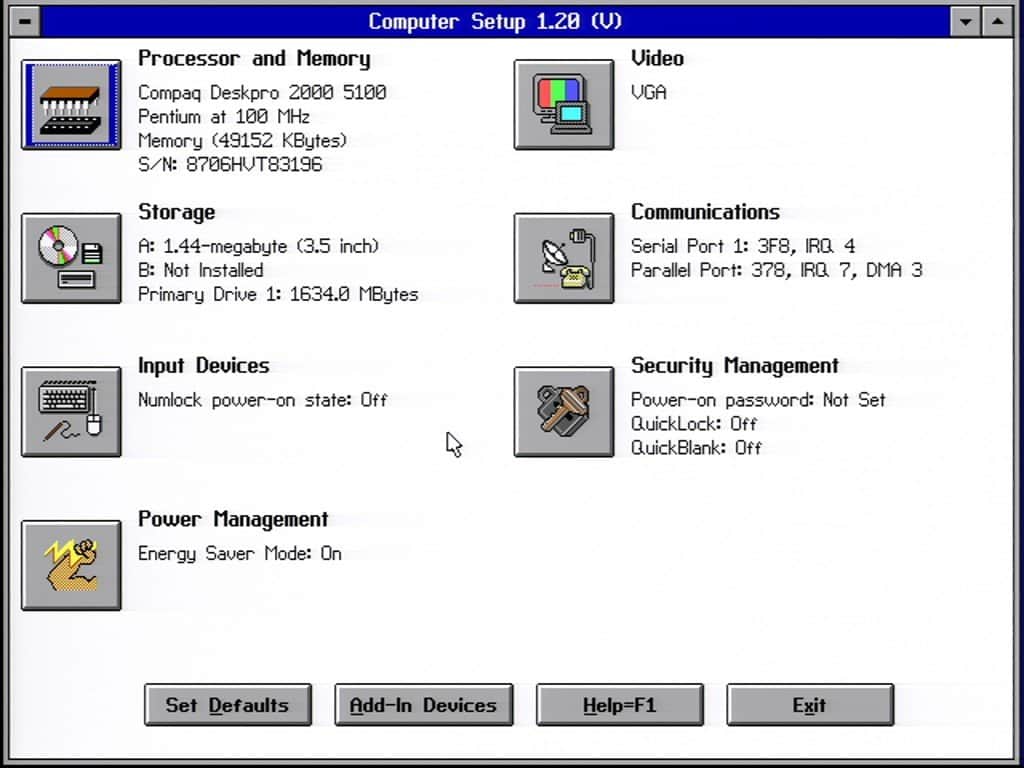Image resolution: width=1024 pixels, height=768 pixels.
Task: Open the Input Devices keyboard icon
Action: [71, 411]
